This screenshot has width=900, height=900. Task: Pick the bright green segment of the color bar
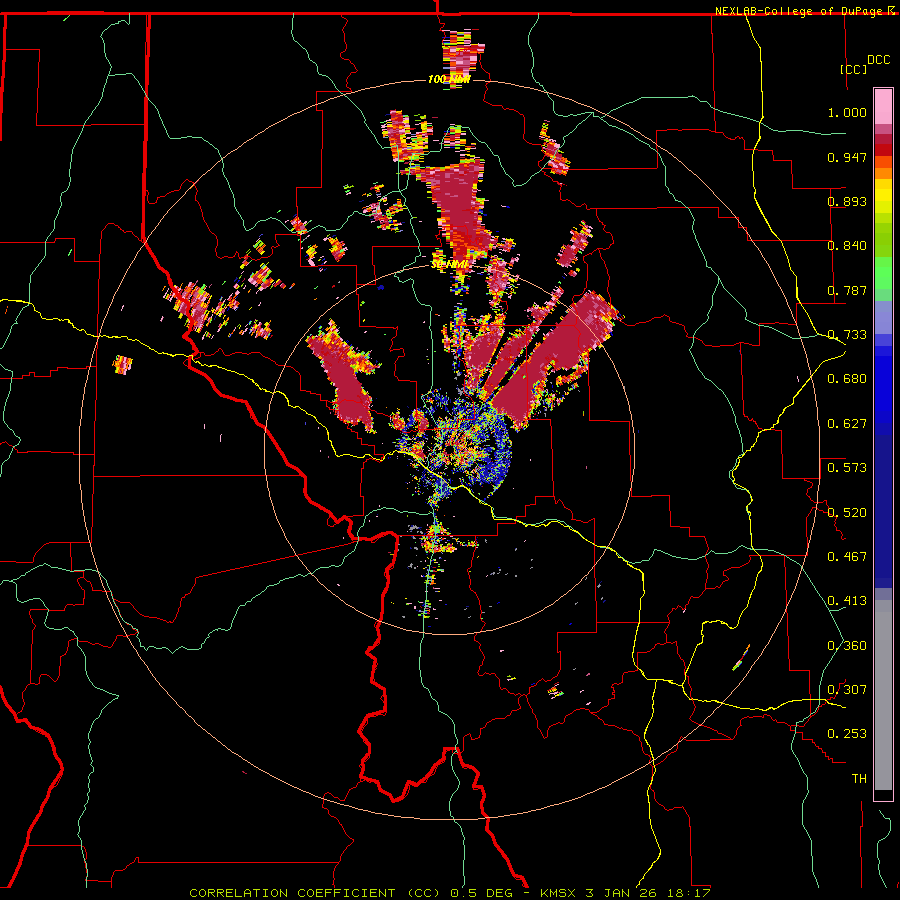tap(883, 273)
